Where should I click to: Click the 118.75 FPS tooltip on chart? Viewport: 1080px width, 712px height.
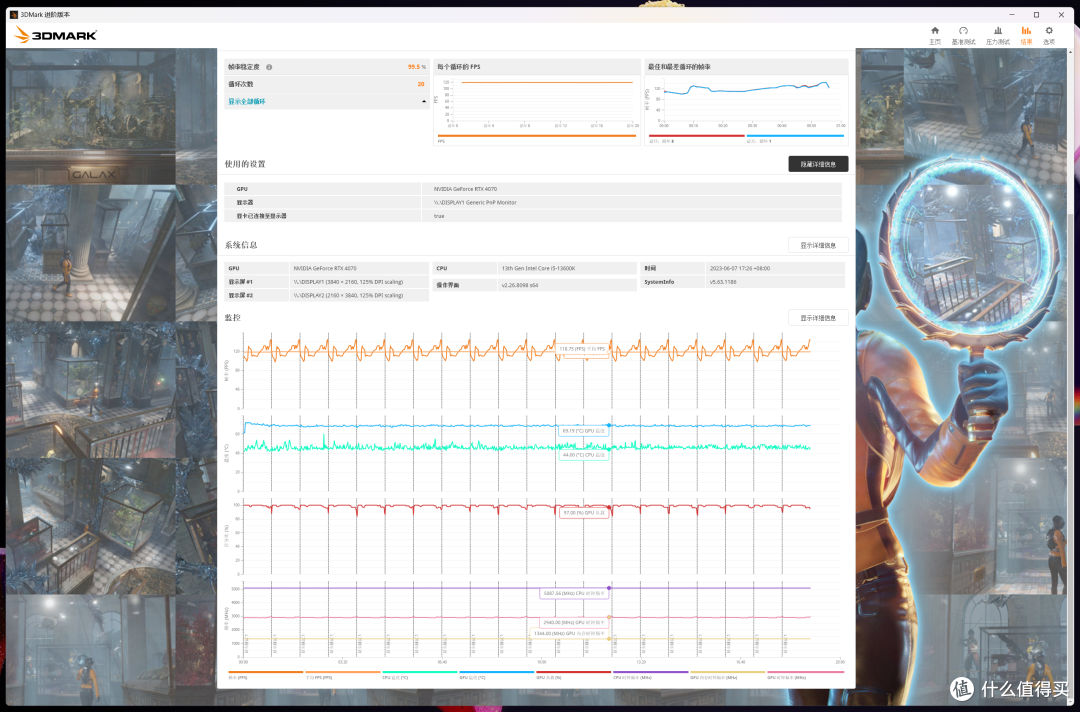click(583, 349)
